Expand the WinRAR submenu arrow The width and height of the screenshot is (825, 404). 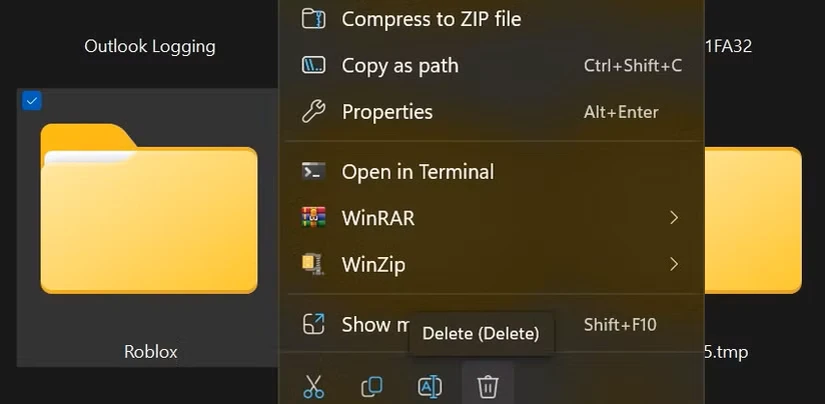click(674, 218)
